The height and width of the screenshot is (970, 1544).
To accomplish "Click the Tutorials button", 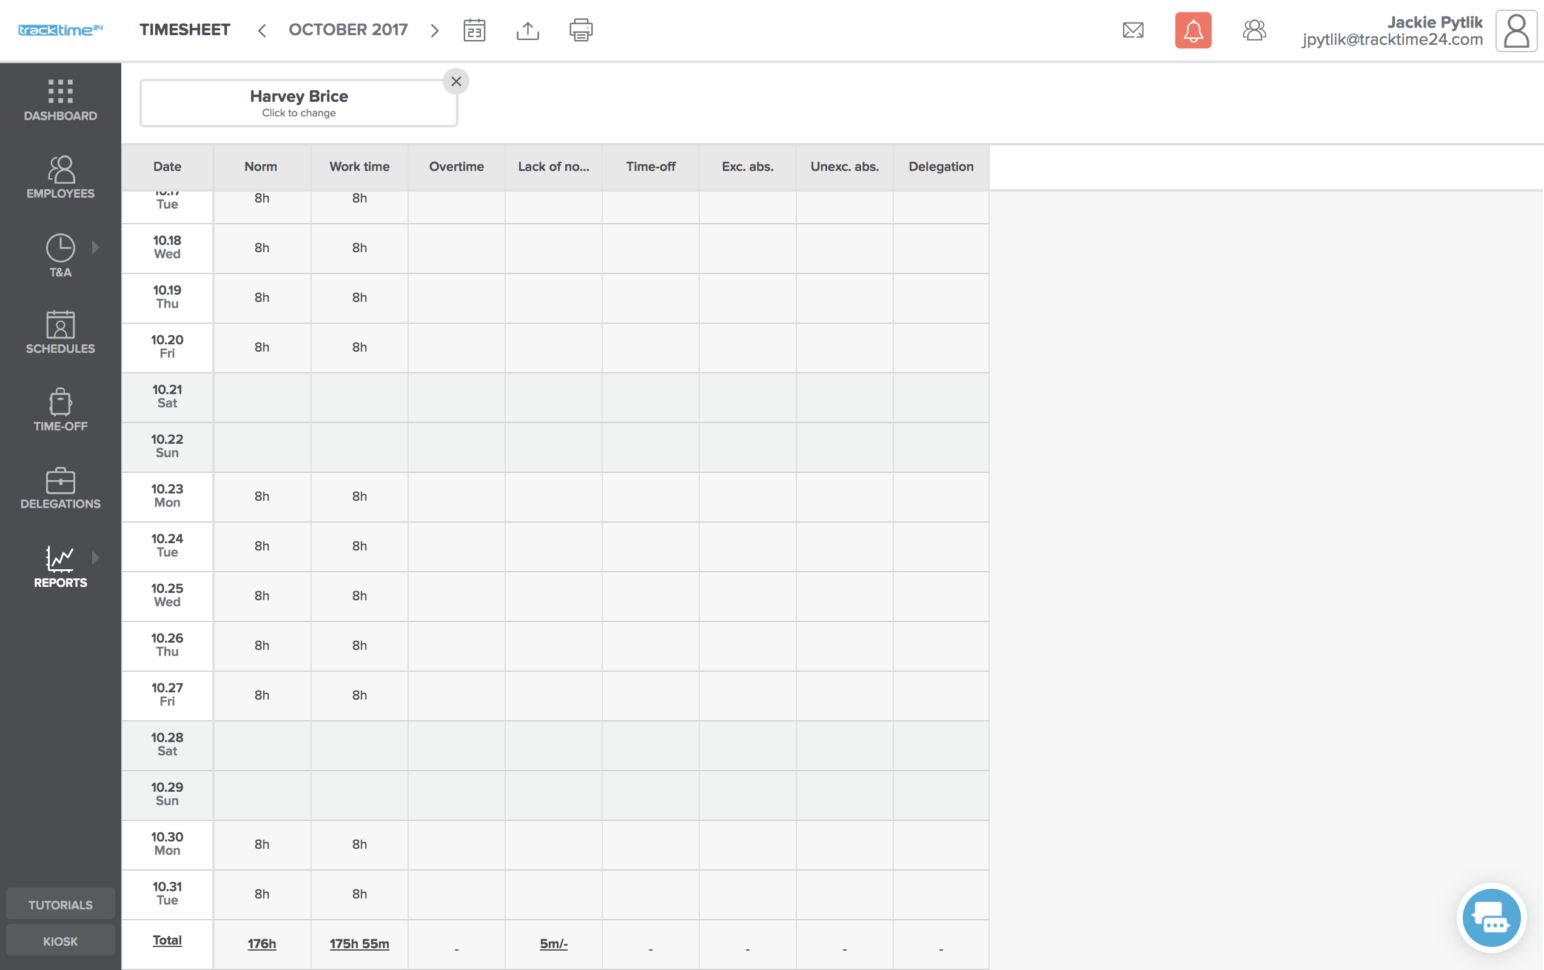I will coord(60,905).
